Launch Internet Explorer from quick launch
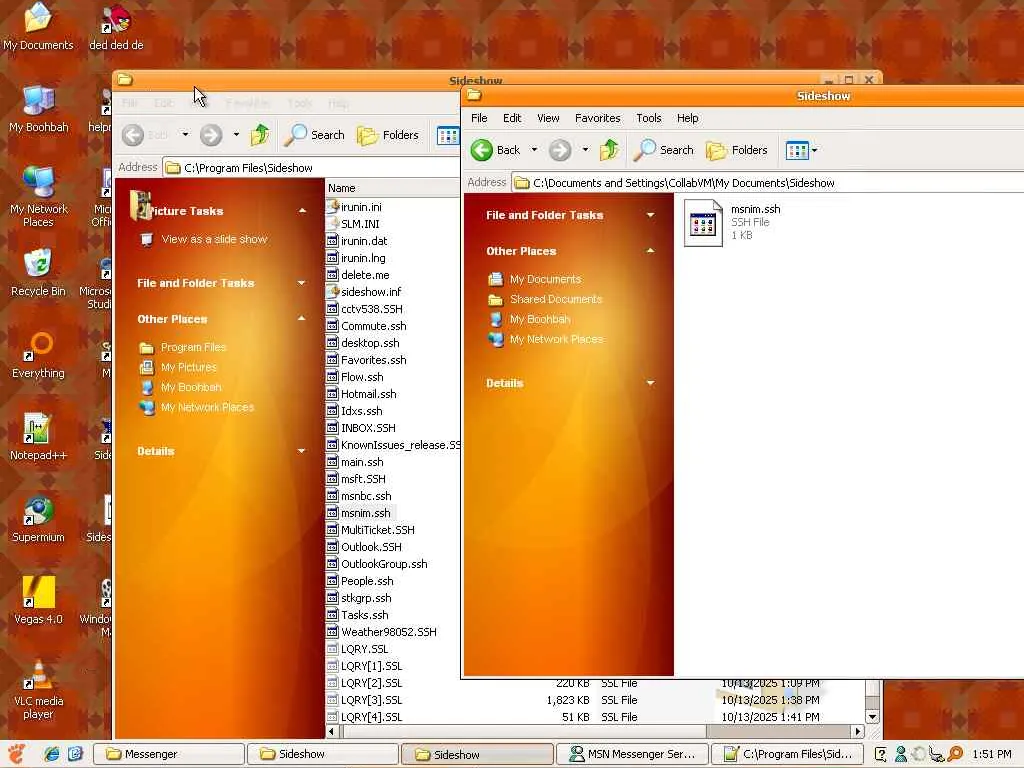The image size is (1024, 768). [x=52, y=754]
